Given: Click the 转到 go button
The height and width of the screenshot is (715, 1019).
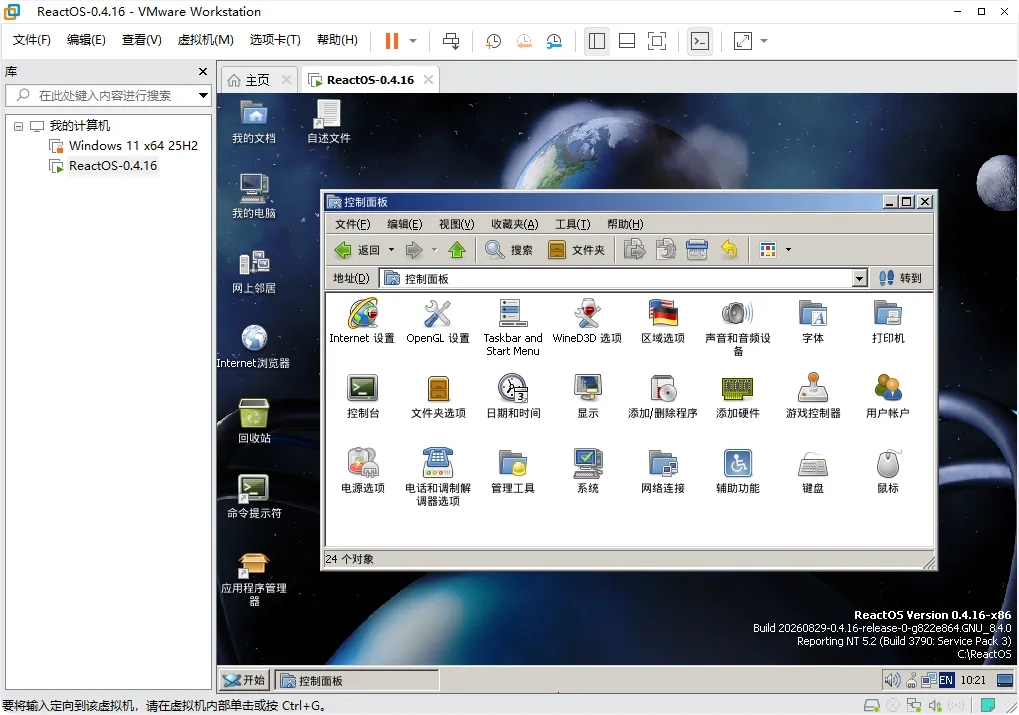Looking at the screenshot, I should pyautogui.click(x=900, y=278).
